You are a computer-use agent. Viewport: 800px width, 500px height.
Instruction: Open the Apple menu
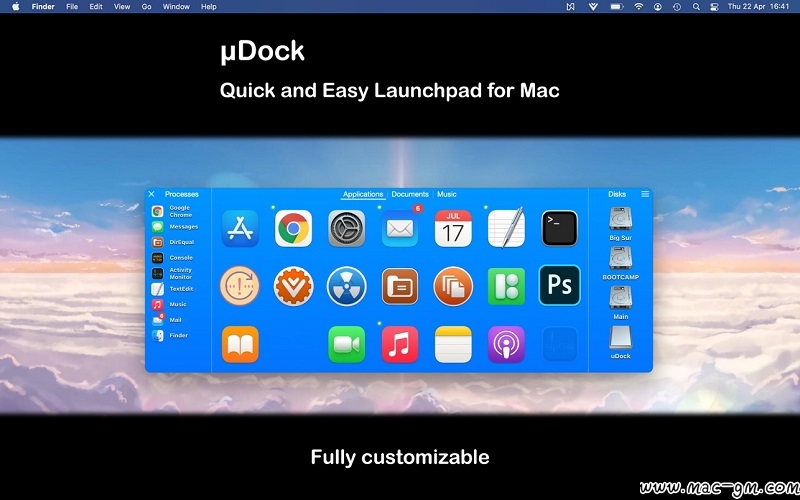click(16, 7)
